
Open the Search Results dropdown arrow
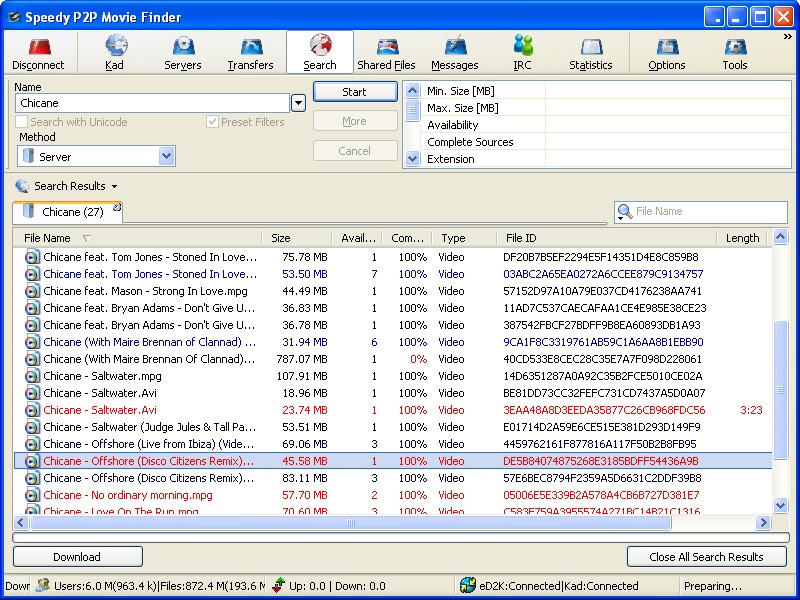(x=114, y=187)
